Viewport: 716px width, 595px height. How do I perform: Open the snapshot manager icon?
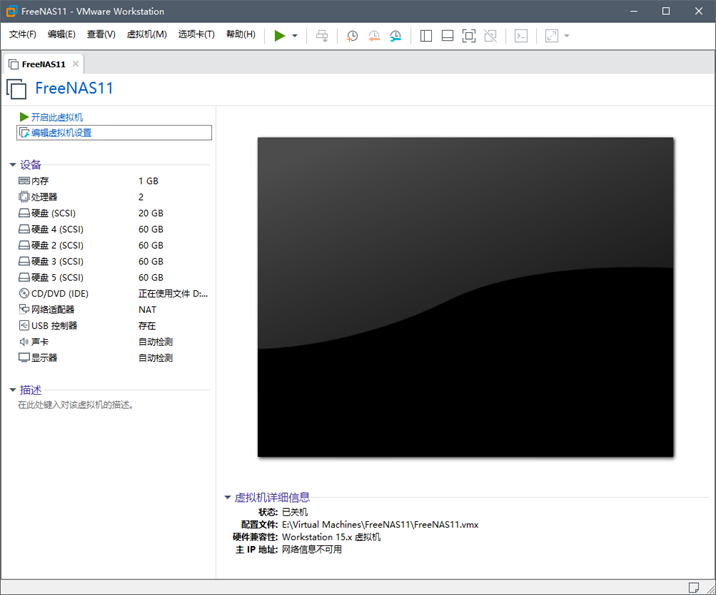point(395,36)
